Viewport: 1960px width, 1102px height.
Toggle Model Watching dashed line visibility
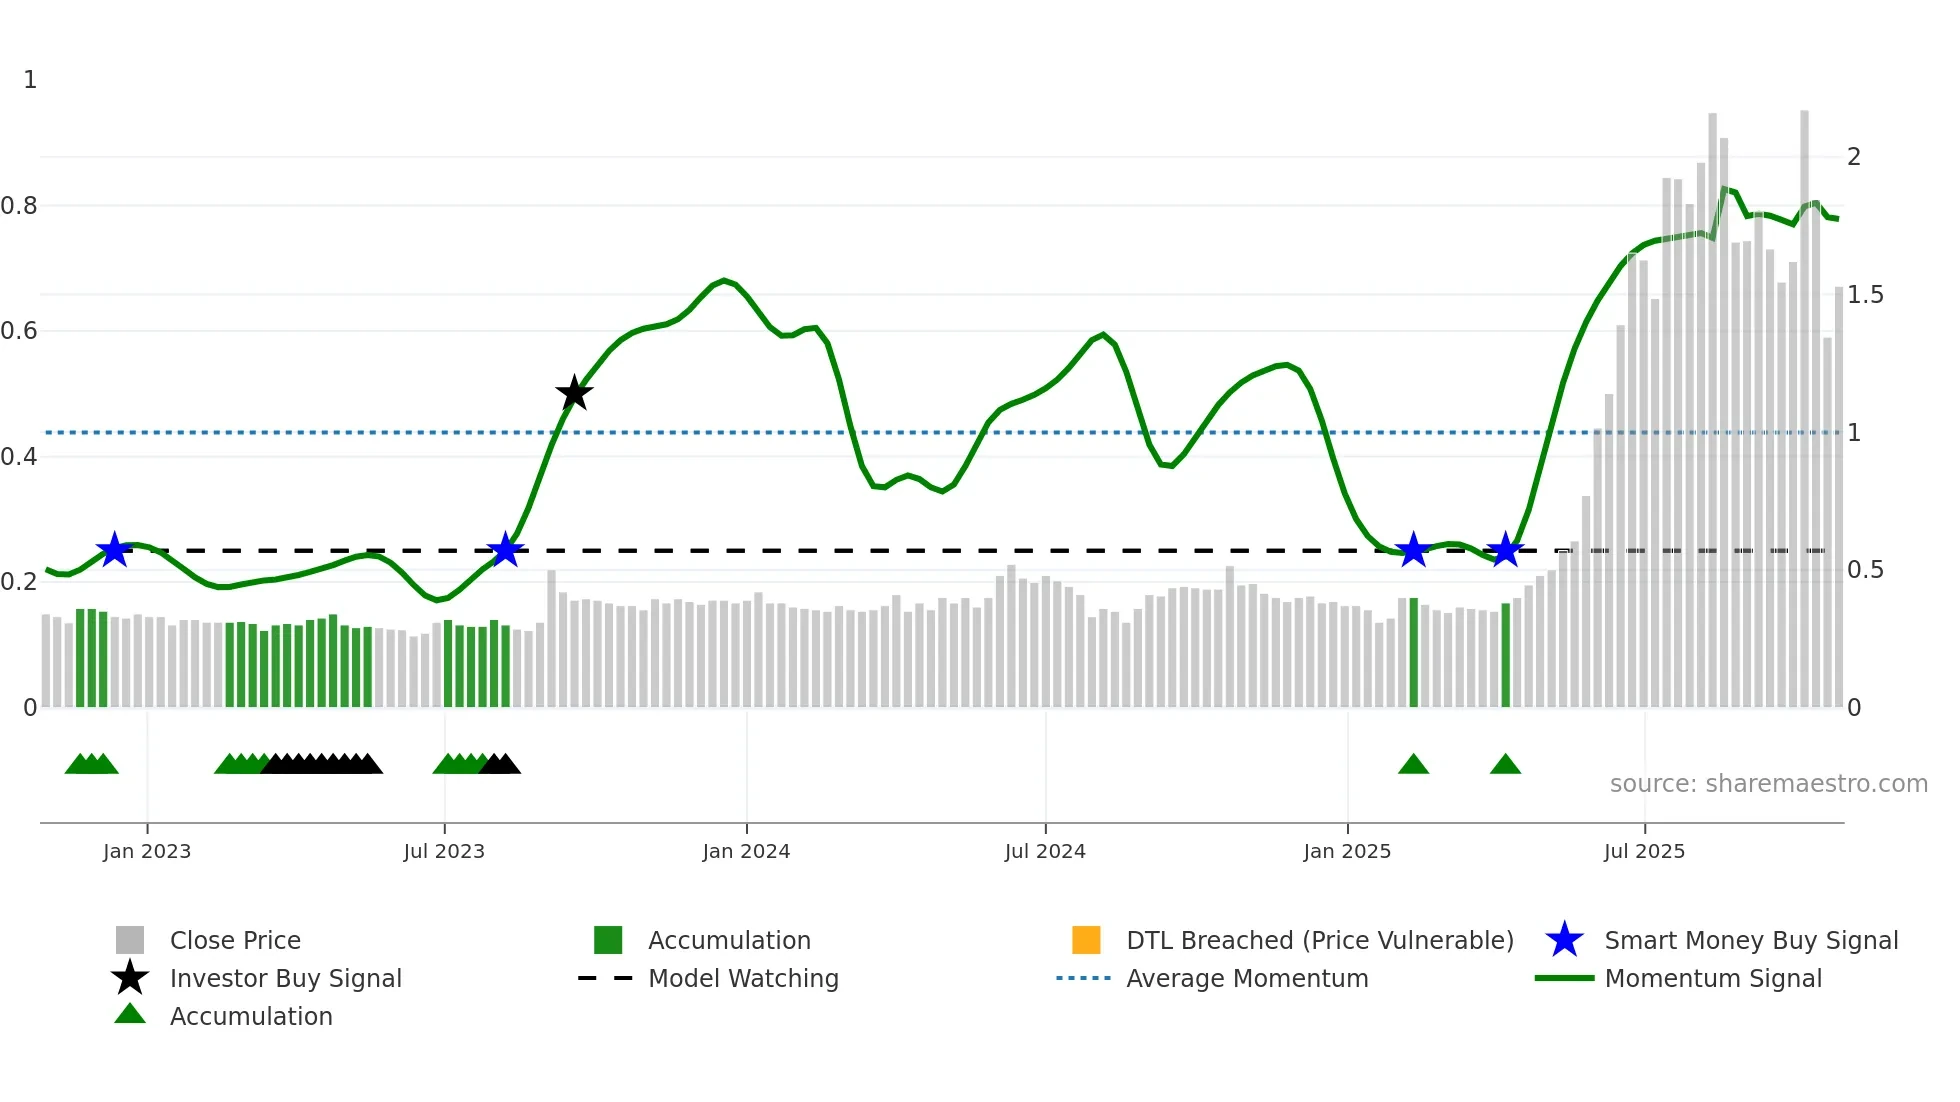(743, 978)
